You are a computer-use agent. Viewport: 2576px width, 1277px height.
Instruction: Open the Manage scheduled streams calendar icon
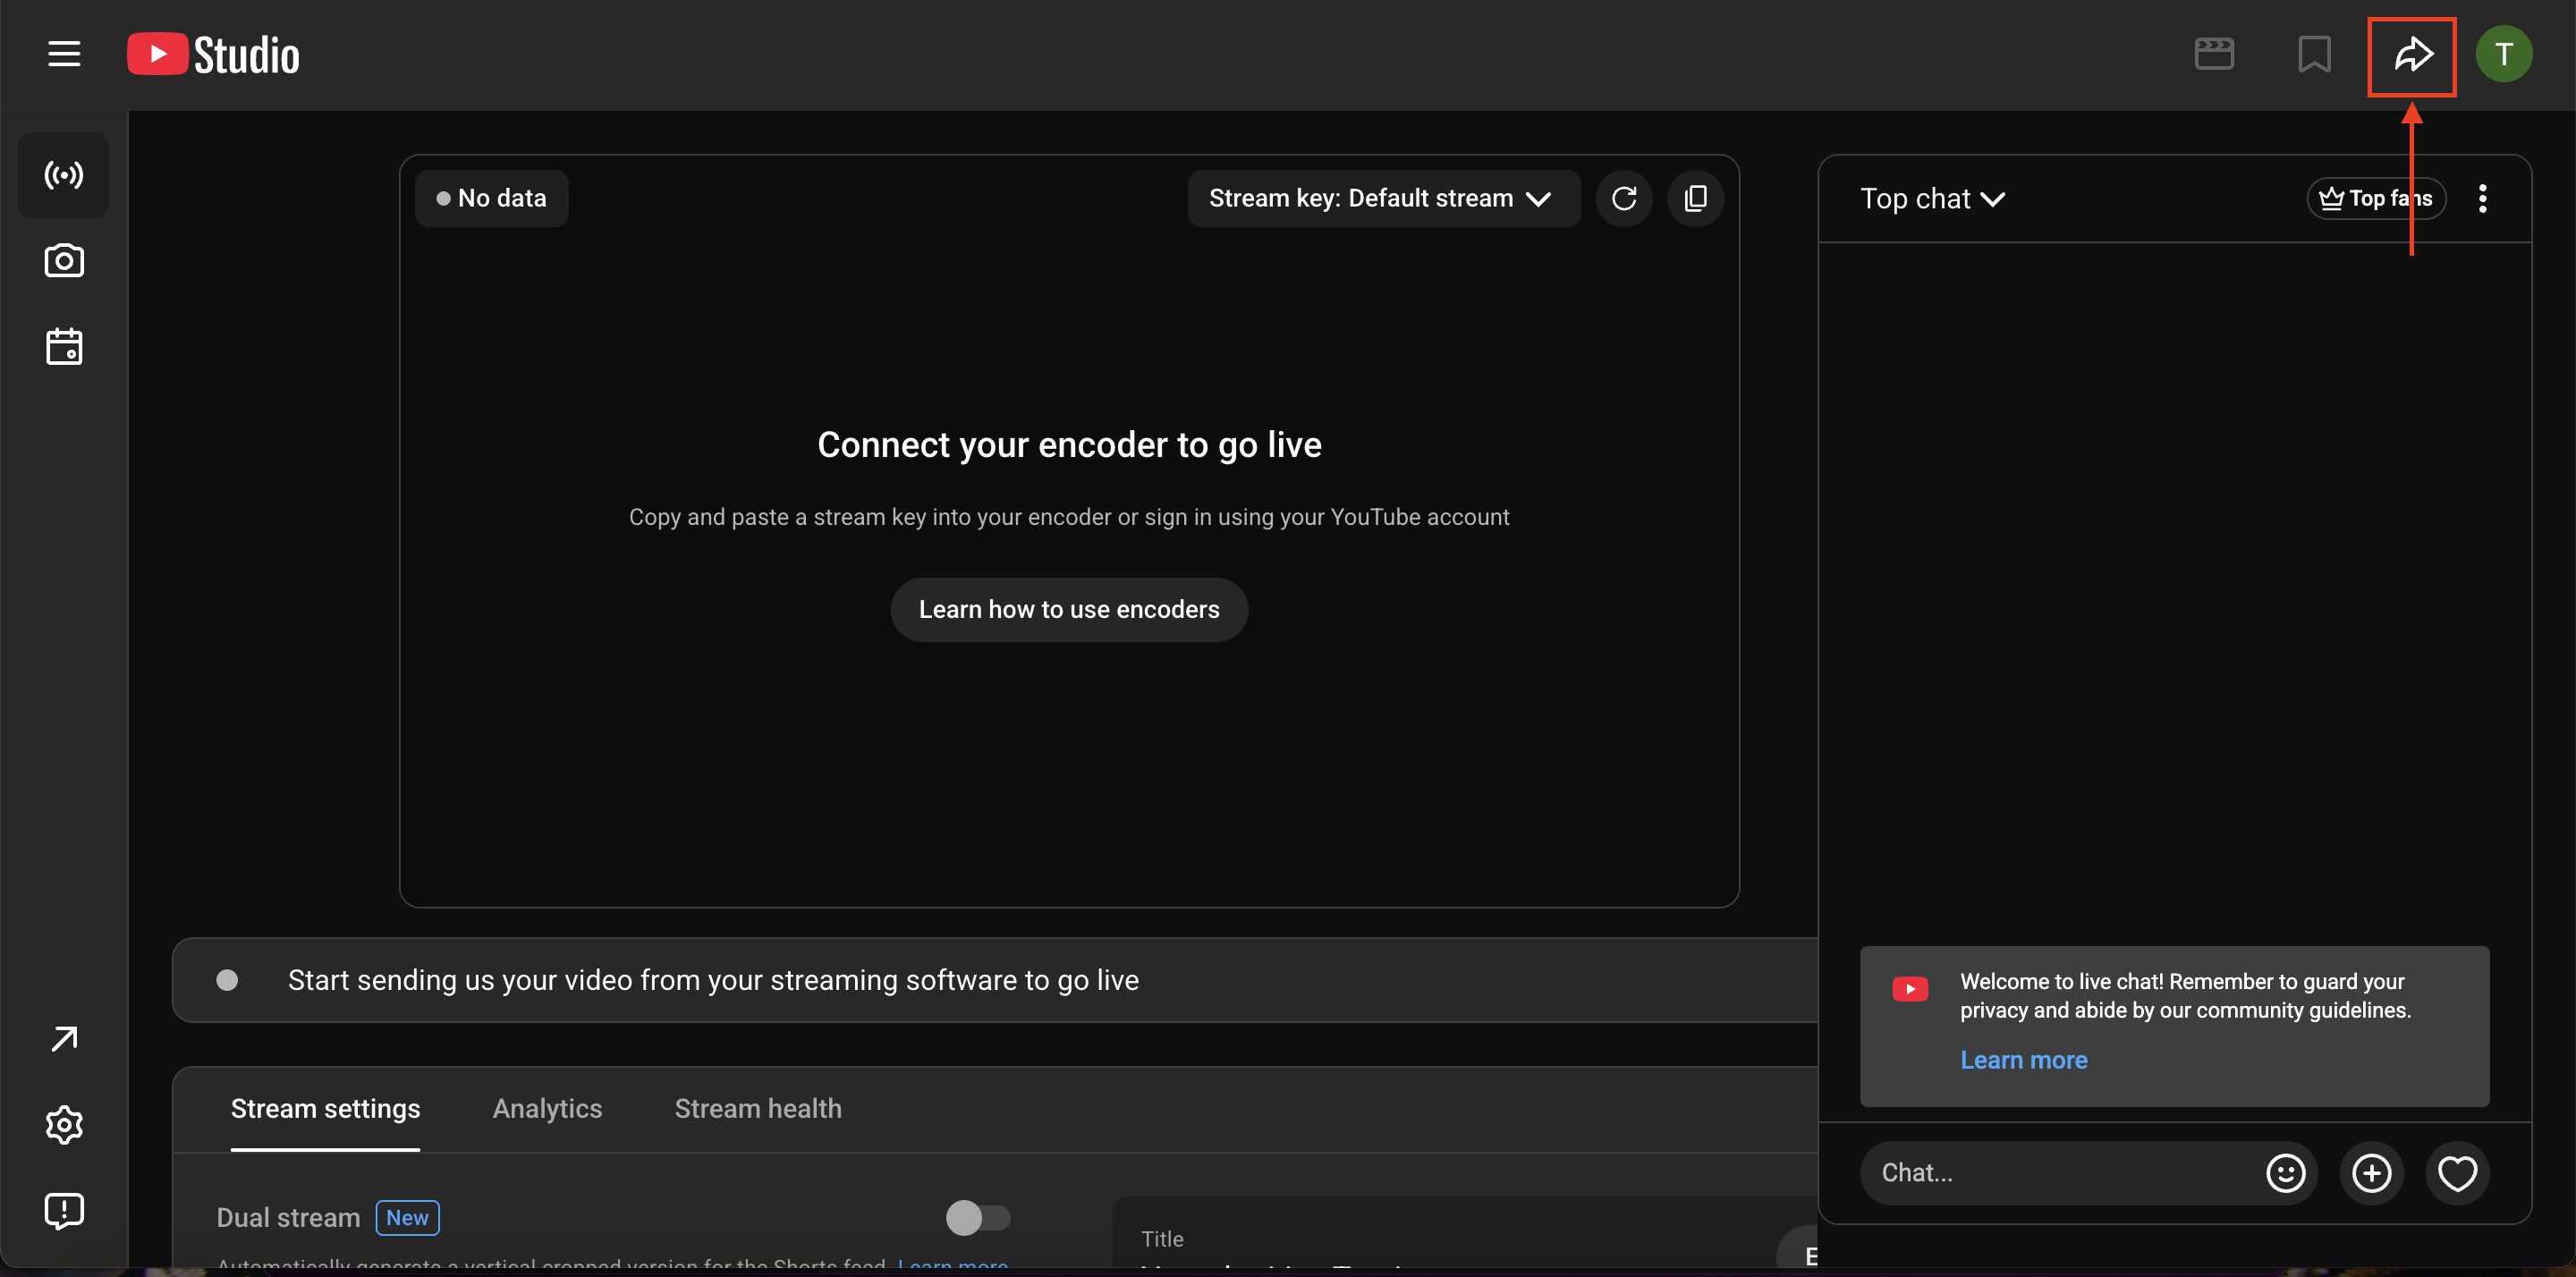point(64,347)
